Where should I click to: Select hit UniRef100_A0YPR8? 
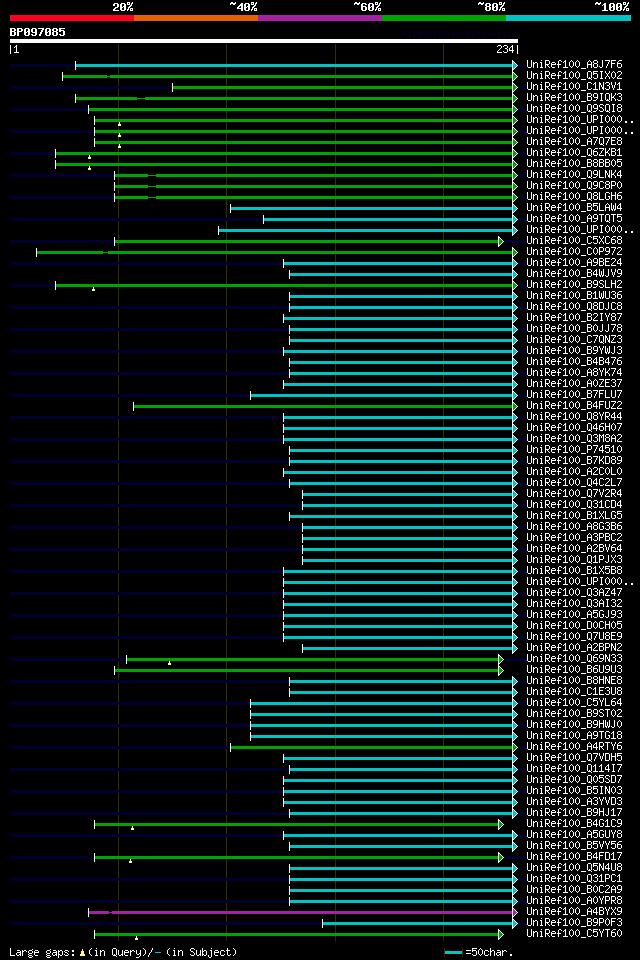coord(574,901)
